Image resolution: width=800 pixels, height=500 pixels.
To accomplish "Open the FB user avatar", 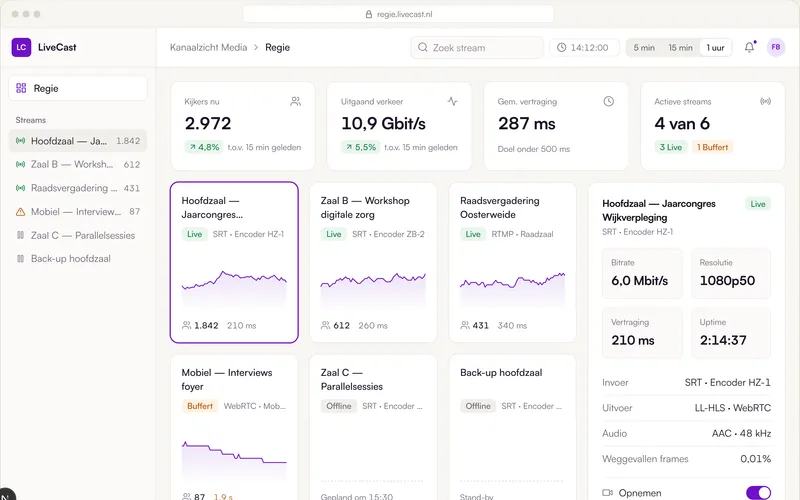I will [x=776, y=47].
